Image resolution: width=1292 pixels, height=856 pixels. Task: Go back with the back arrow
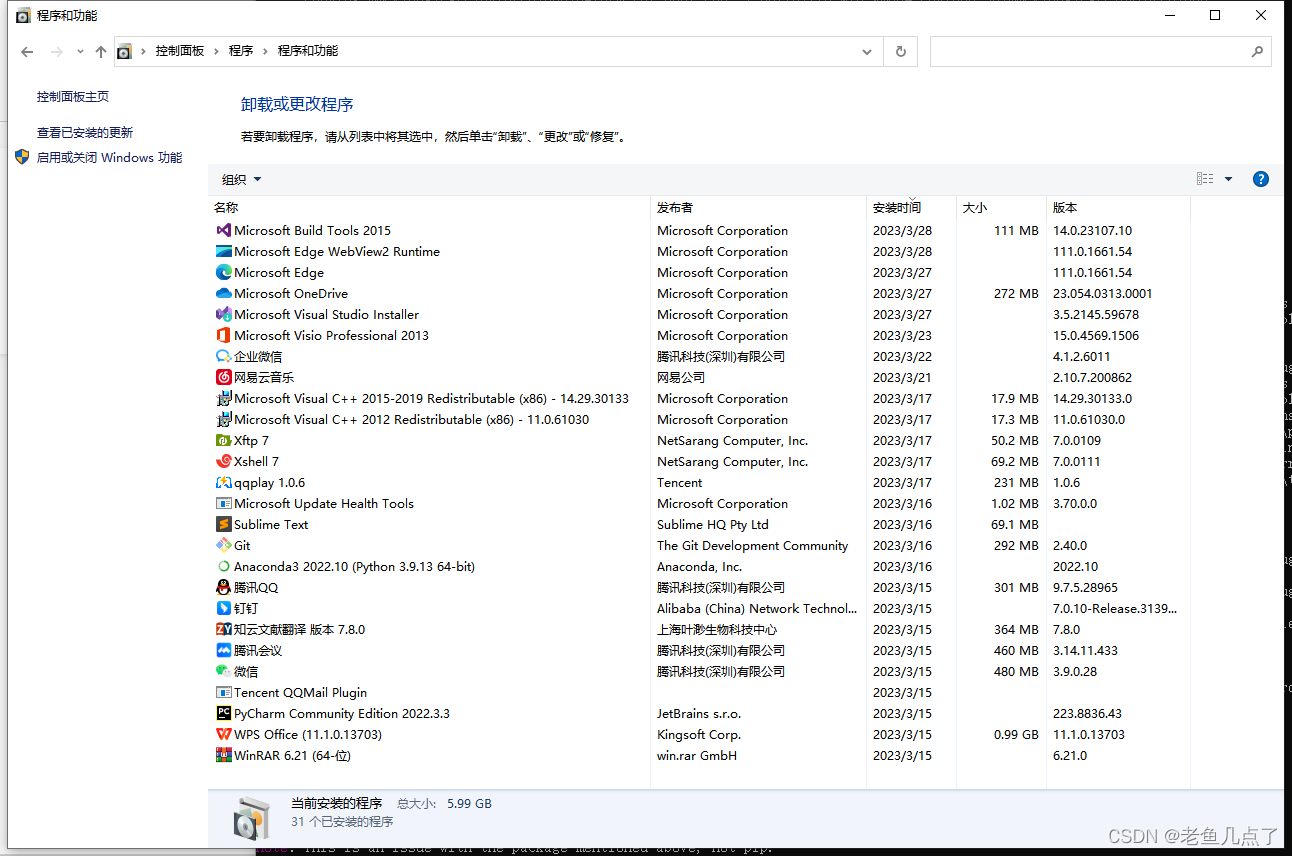[27, 51]
